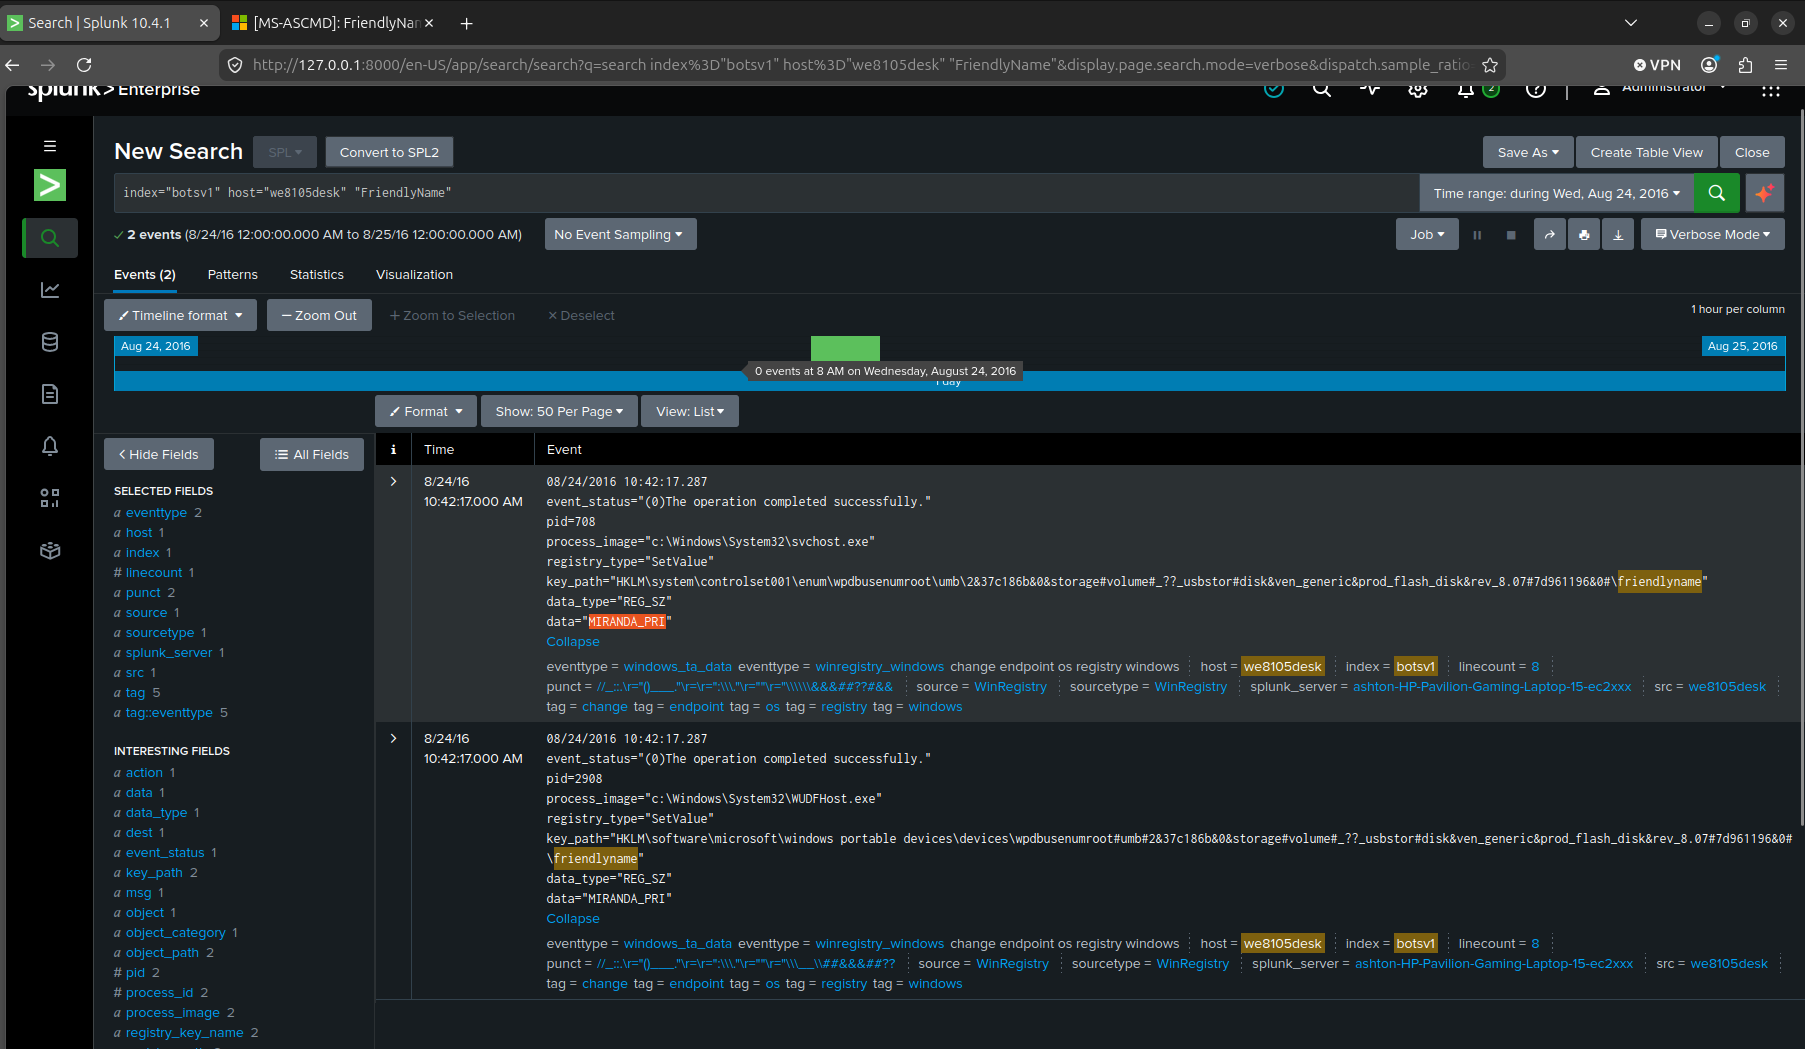Export results with download icon
The height and width of the screenshot is (1049, 1805).
pos(1618,235)
